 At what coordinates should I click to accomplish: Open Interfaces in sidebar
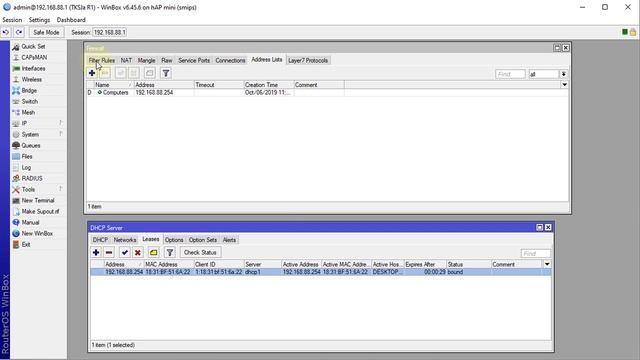33,69
